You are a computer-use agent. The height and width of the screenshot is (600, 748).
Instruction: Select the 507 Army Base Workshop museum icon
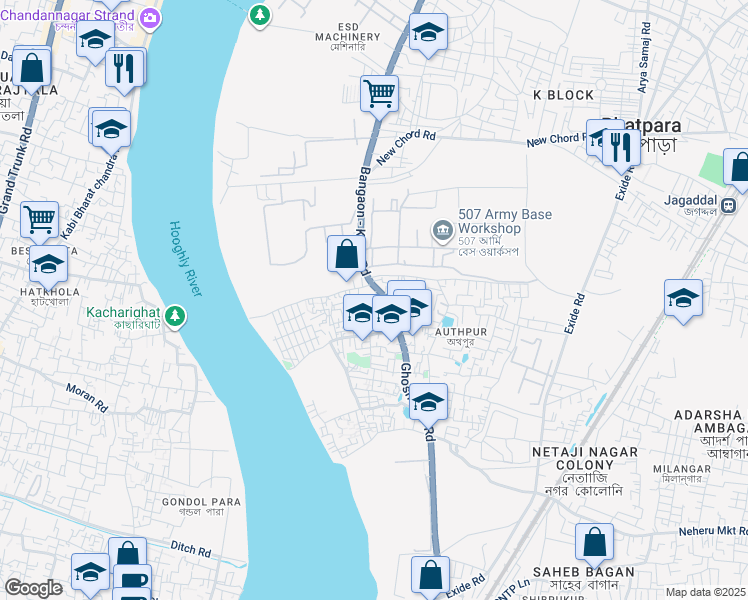pos(443,230)
